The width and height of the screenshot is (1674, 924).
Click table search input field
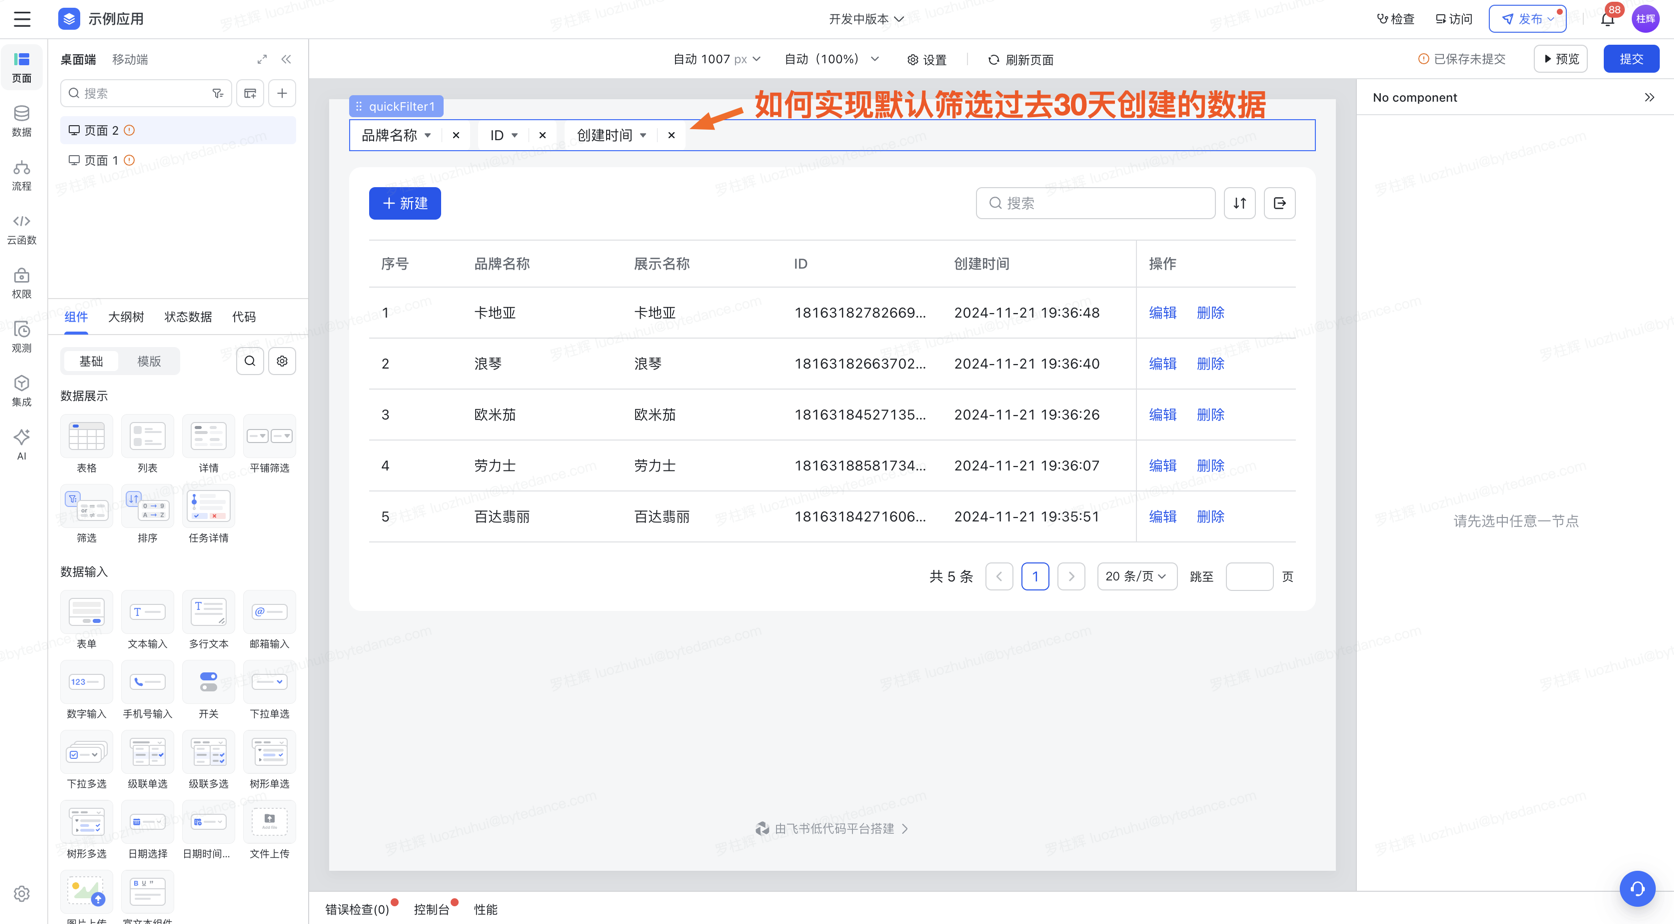coord(1096,203)
